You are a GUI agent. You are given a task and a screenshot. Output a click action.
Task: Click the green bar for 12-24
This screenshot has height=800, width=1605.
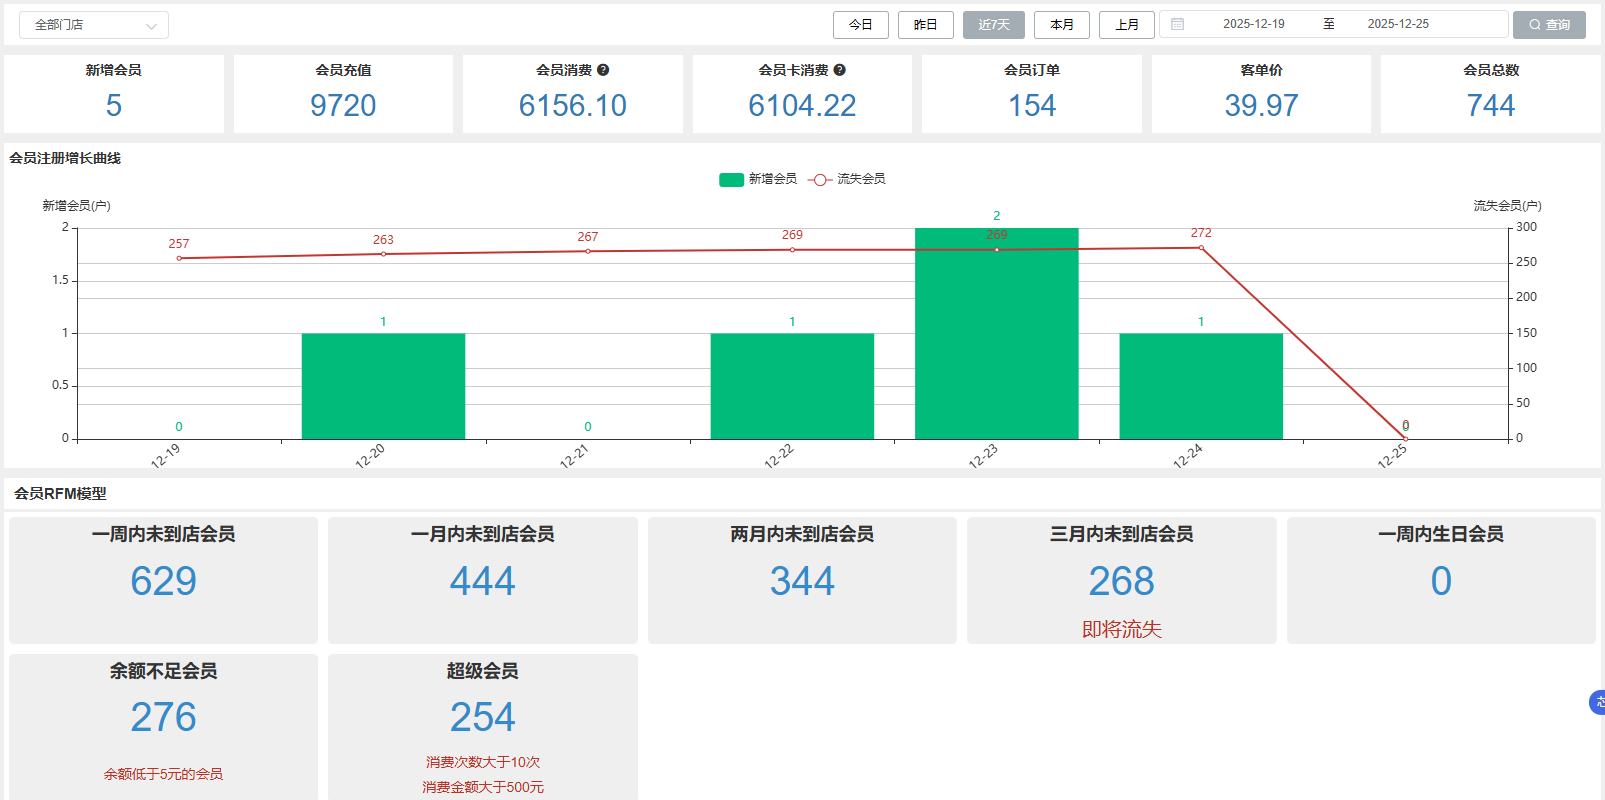pyautogui.click(x=1201, y=386)
